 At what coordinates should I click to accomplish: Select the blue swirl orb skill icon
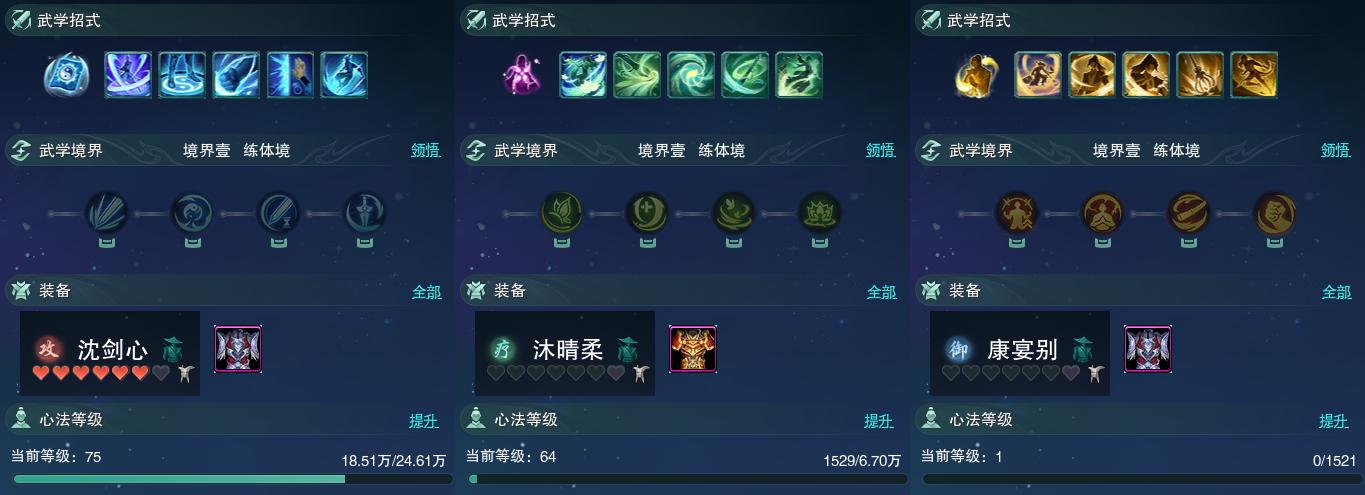click(x=67, y=76)
